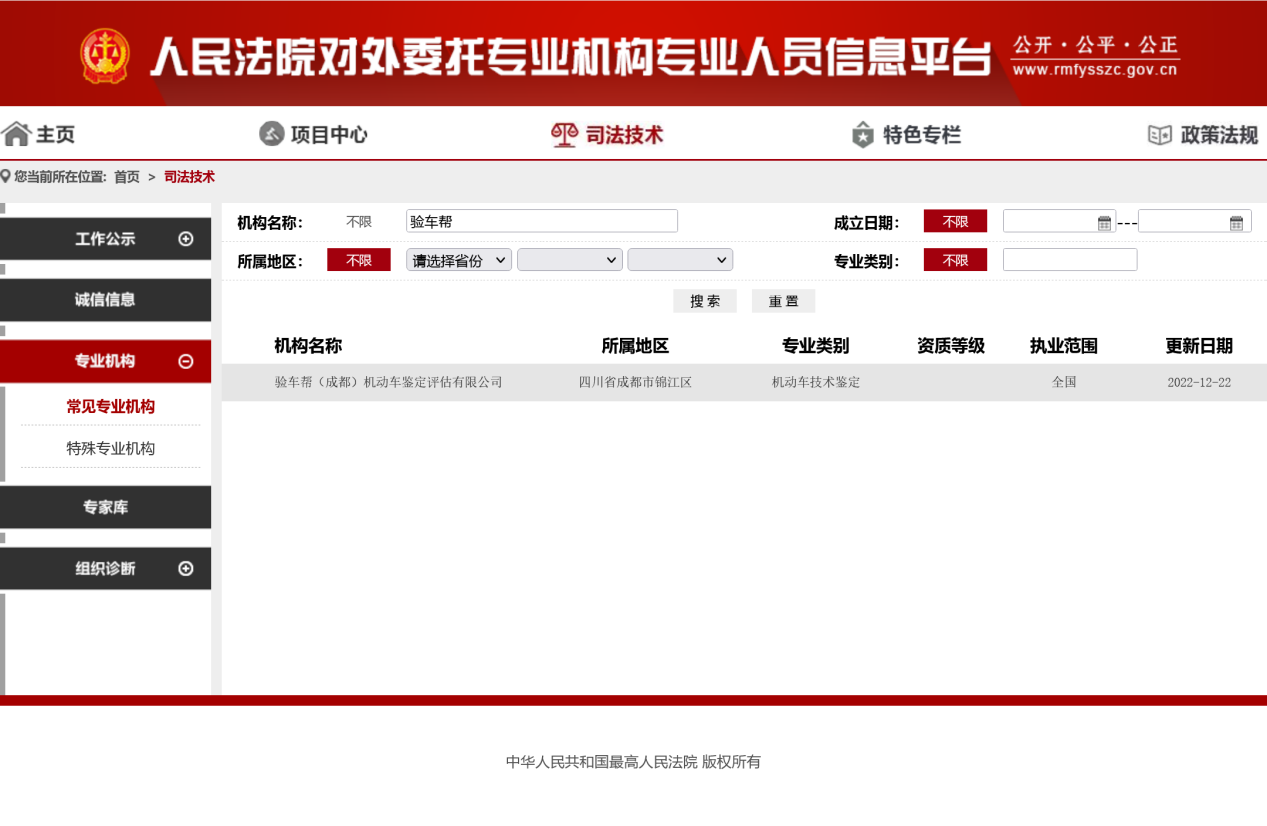This screenshot has width=1267, height=826.
Task: Open the 请选择省份 province dropdown
Action: coord(459,260)
